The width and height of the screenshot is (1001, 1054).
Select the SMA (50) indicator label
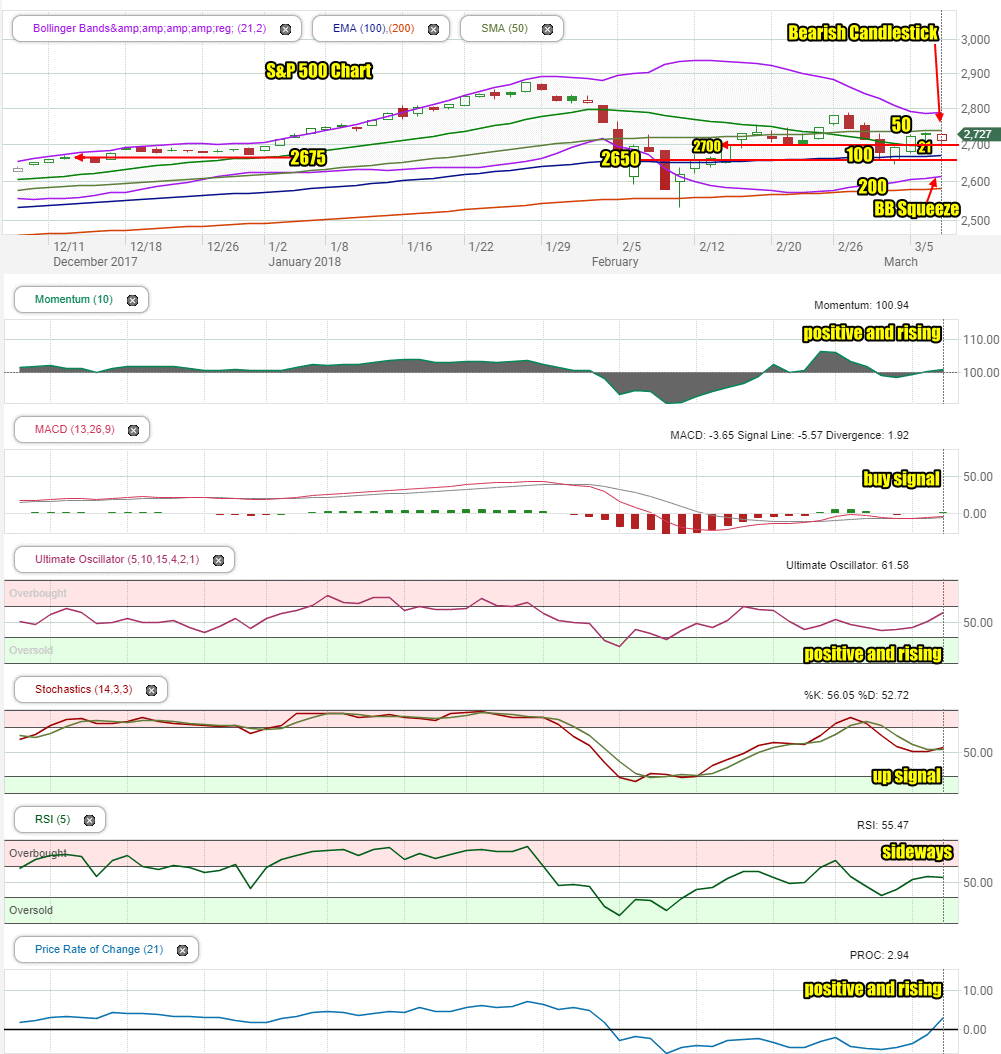[x=504, y=28]
